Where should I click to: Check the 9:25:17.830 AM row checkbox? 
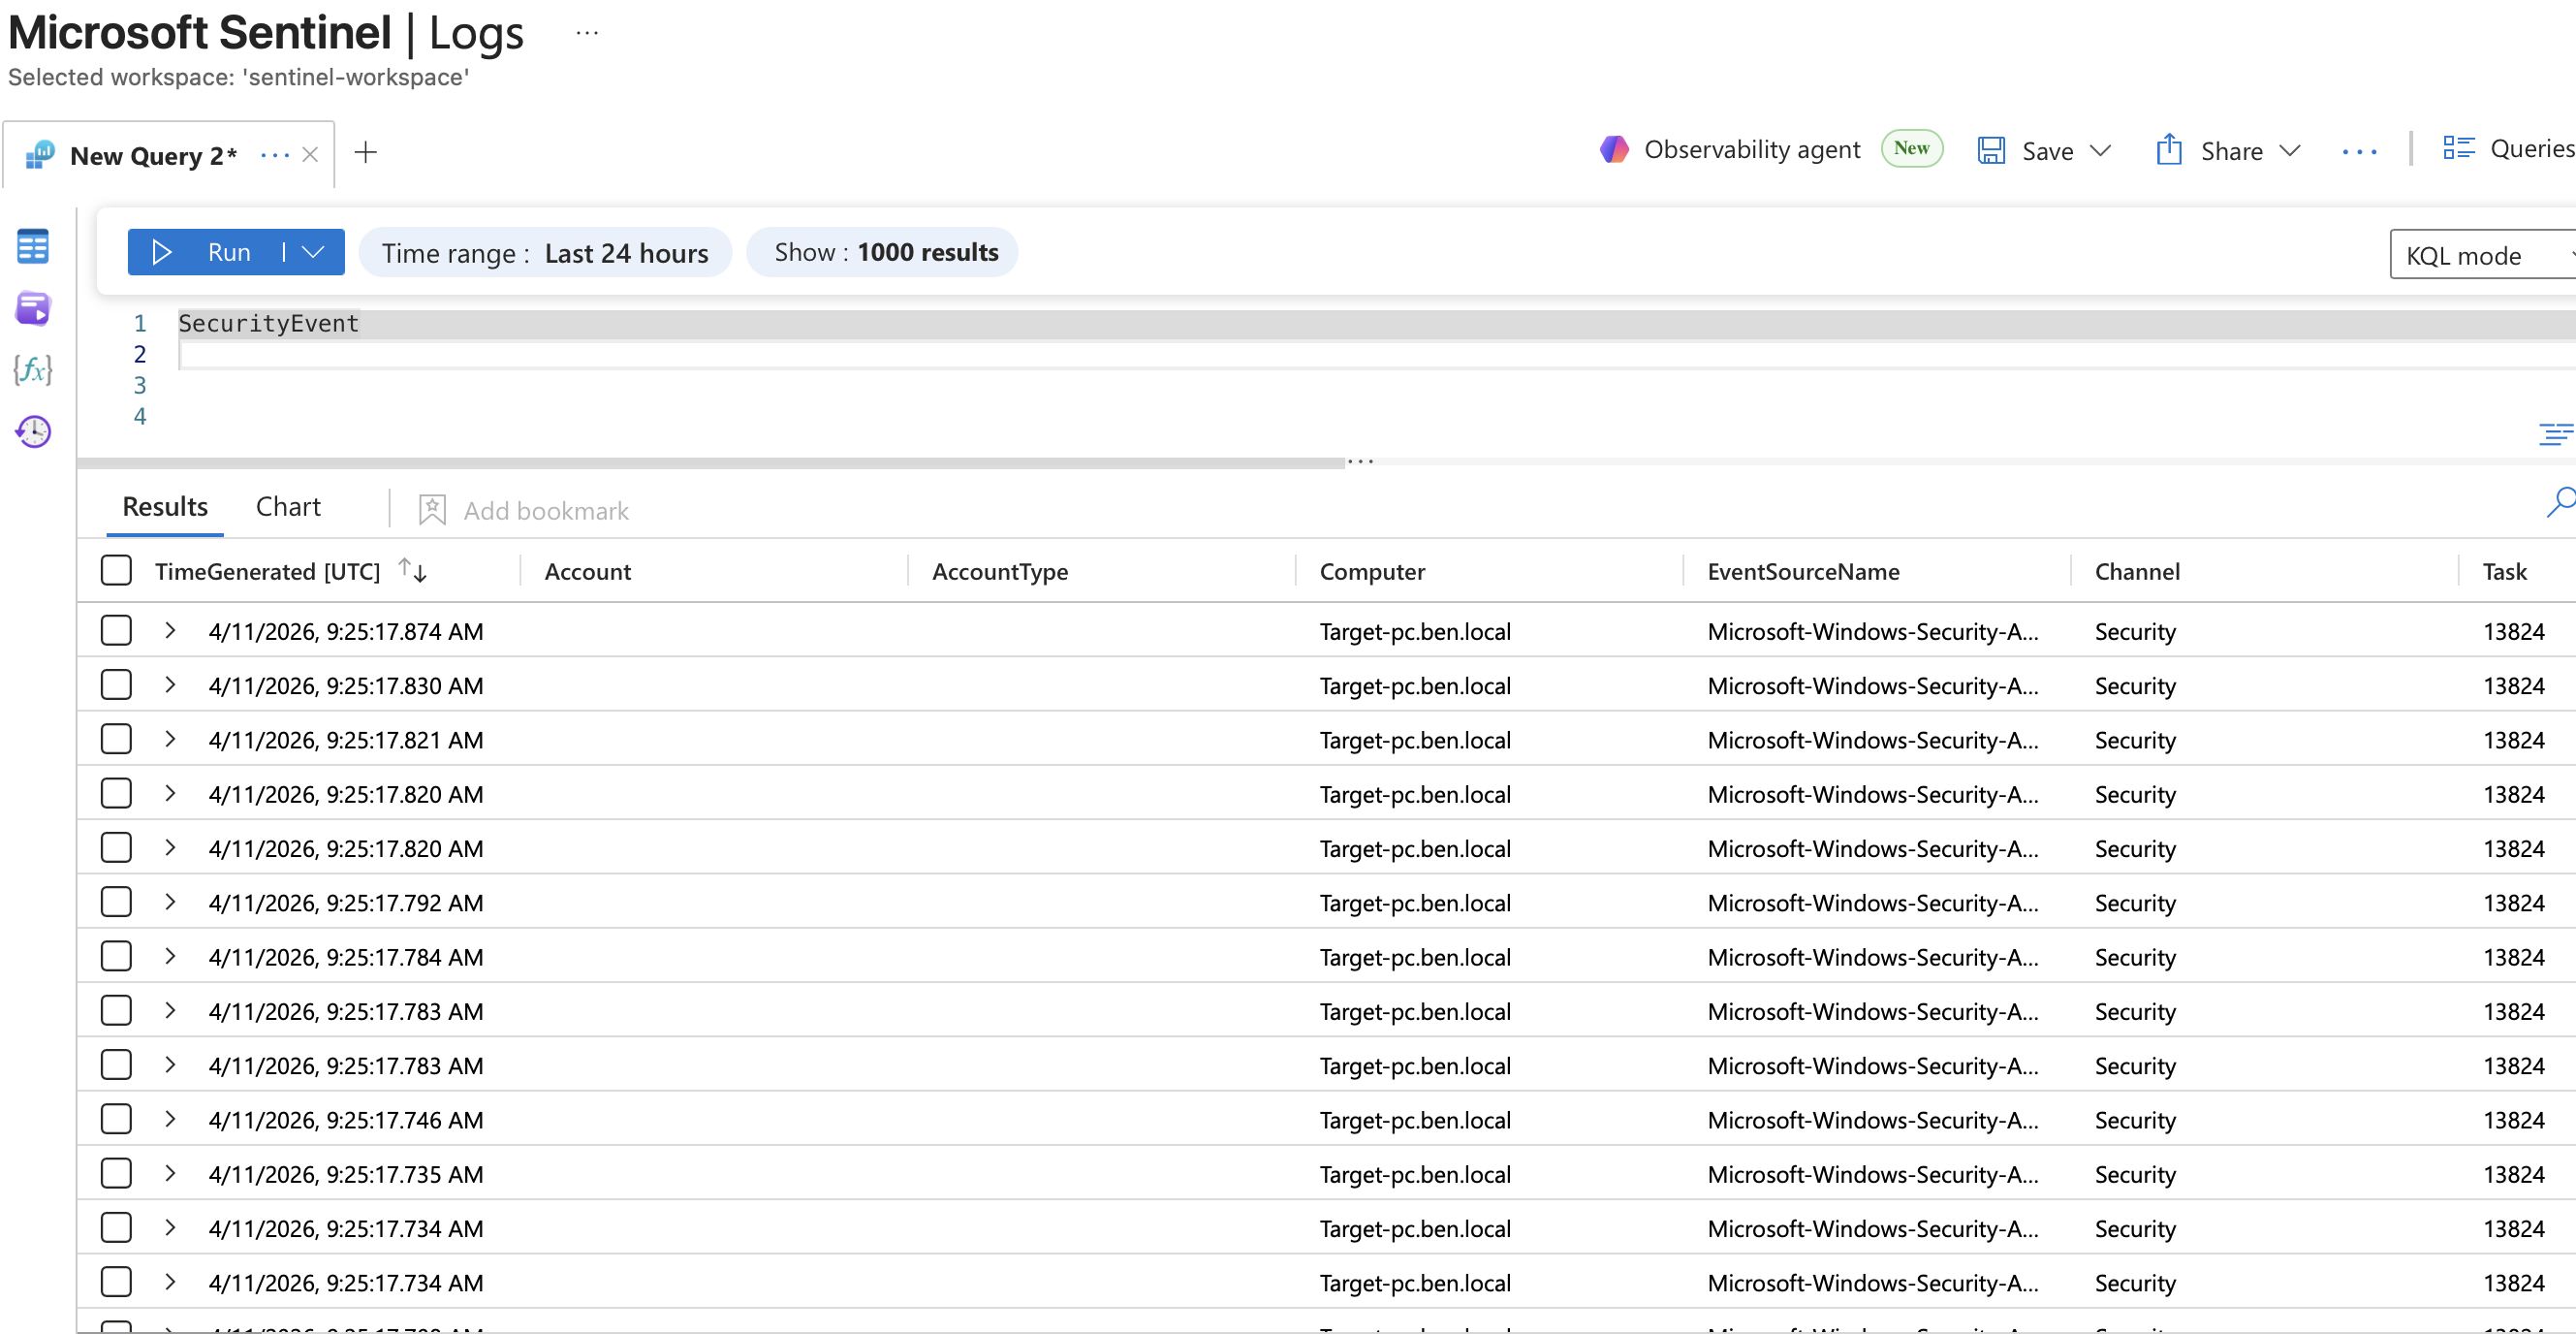[116, 685]
